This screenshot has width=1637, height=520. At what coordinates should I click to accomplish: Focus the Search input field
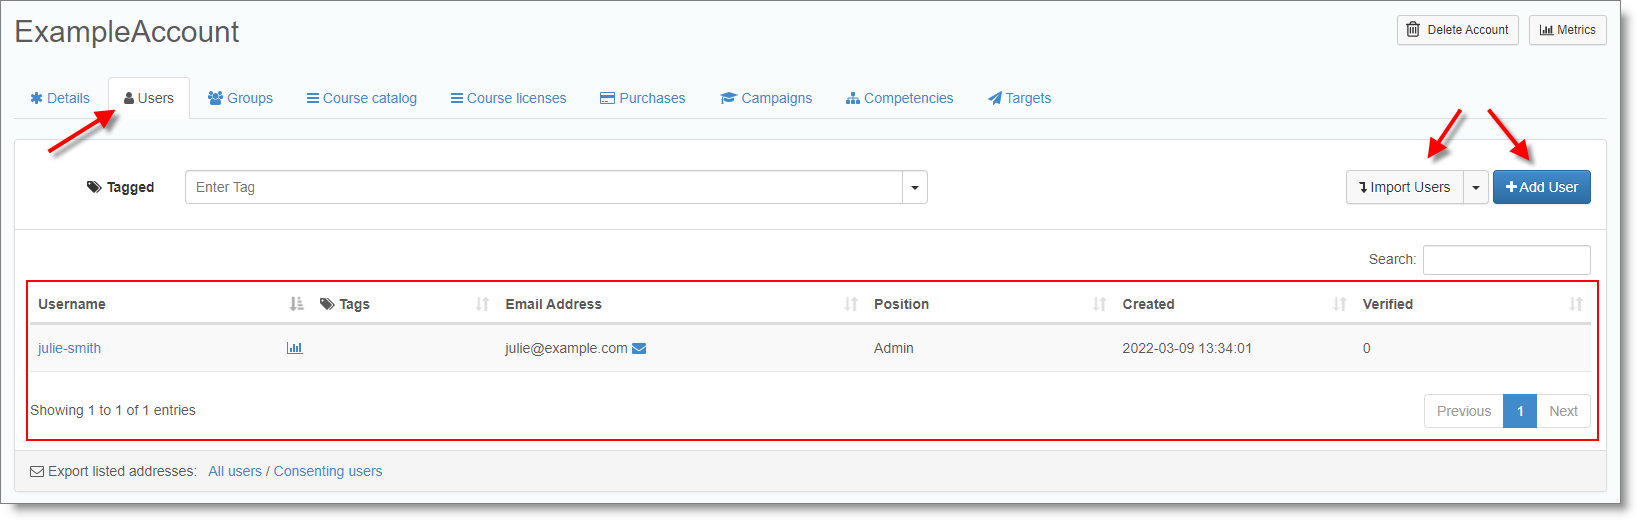pos(1506,259)
